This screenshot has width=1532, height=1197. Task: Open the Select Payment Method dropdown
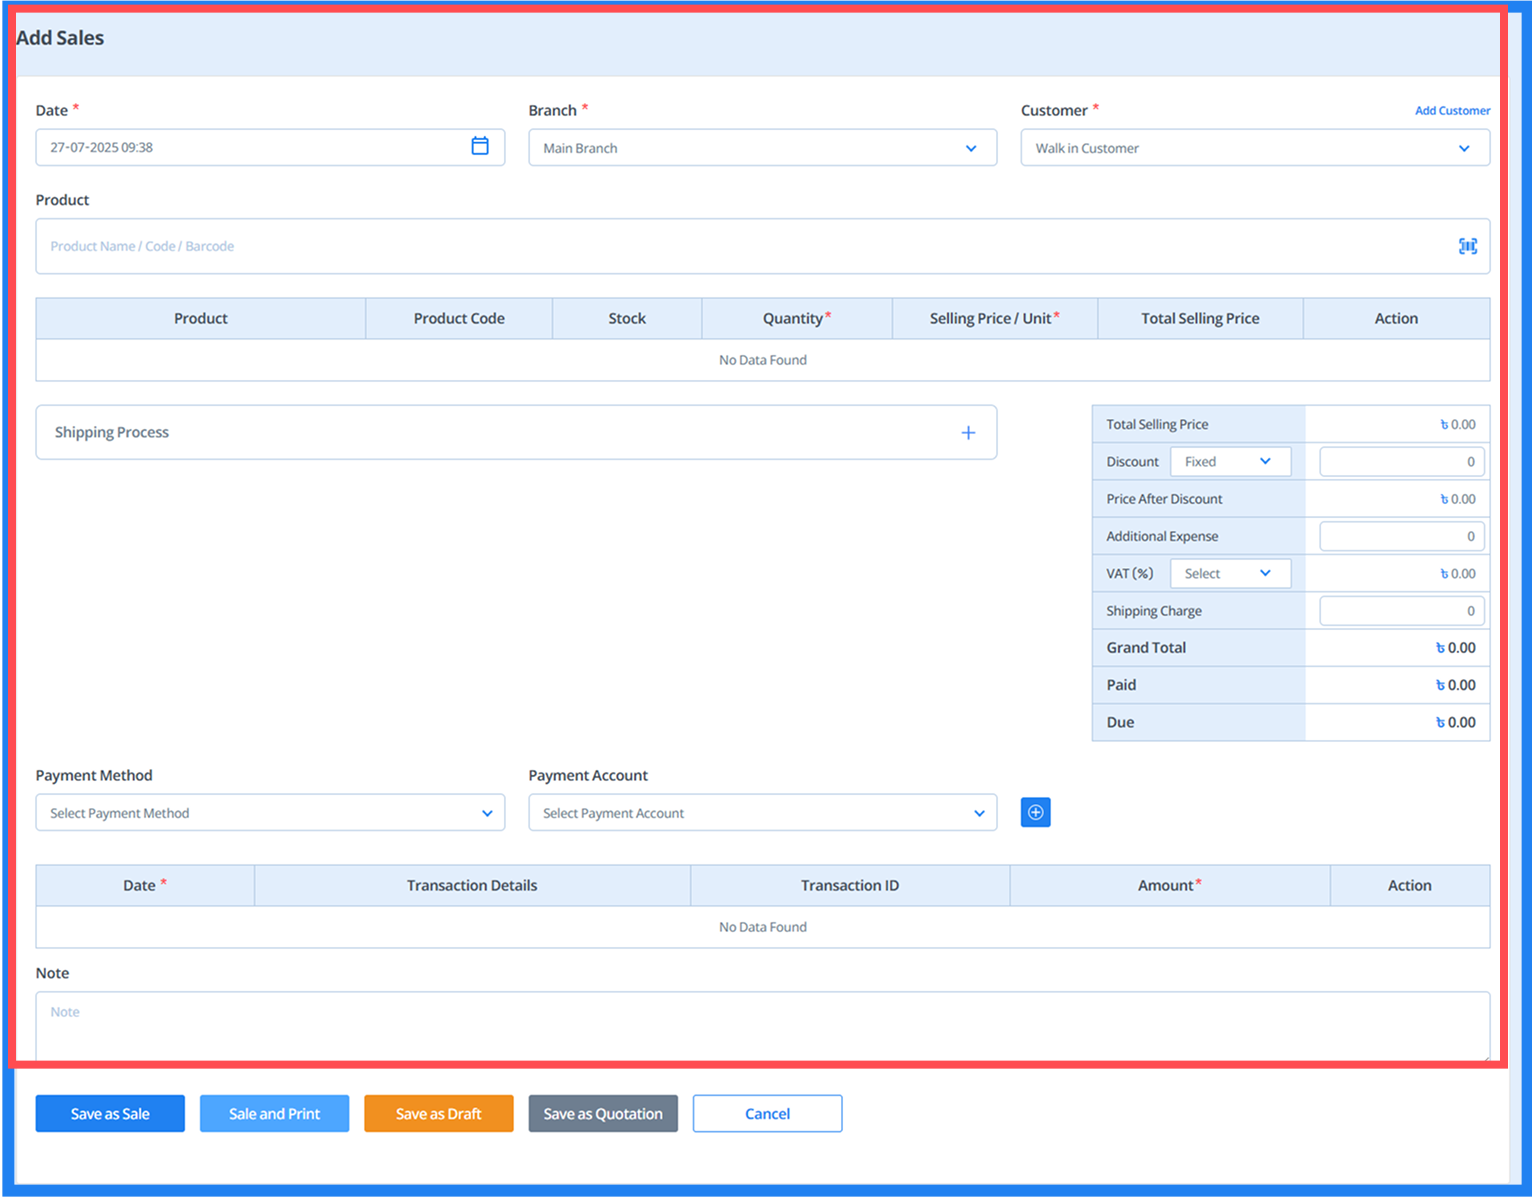pyautogui.click(x=269, y=812)
